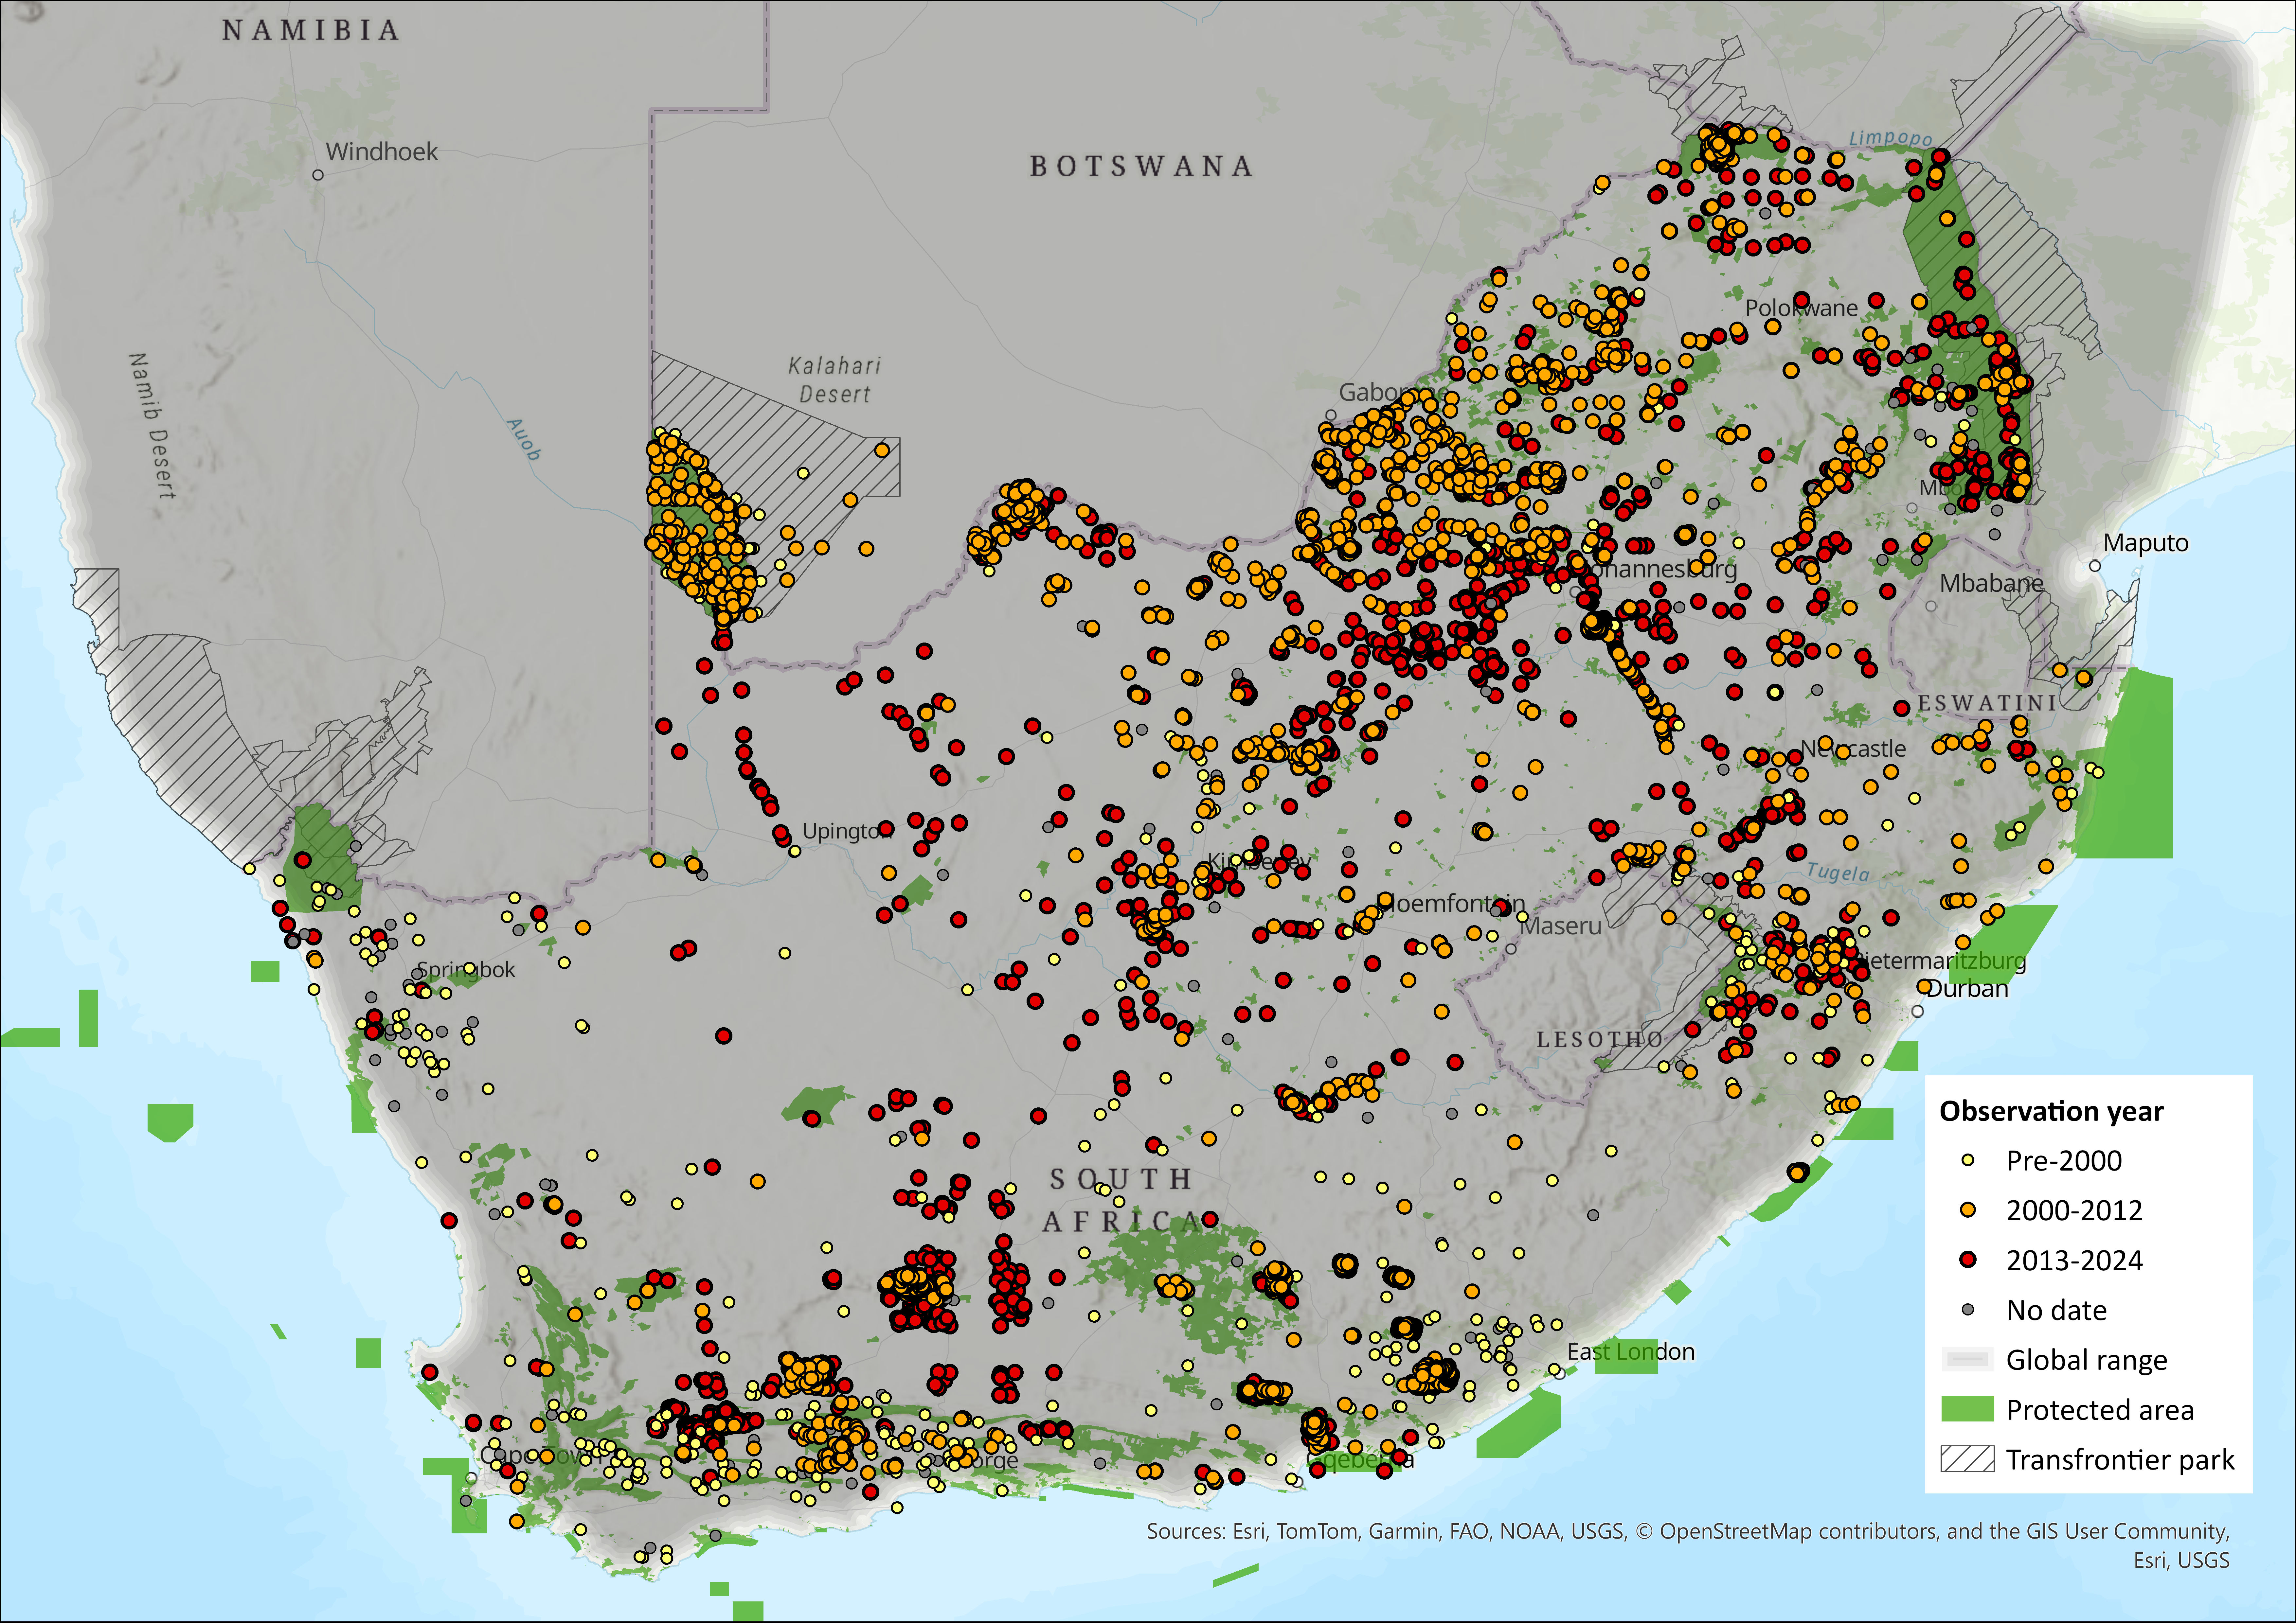This screenshot has height=1623, width=2296.
Task: Click the BOTSWANA country label
Action: [x=1141, y=166]
